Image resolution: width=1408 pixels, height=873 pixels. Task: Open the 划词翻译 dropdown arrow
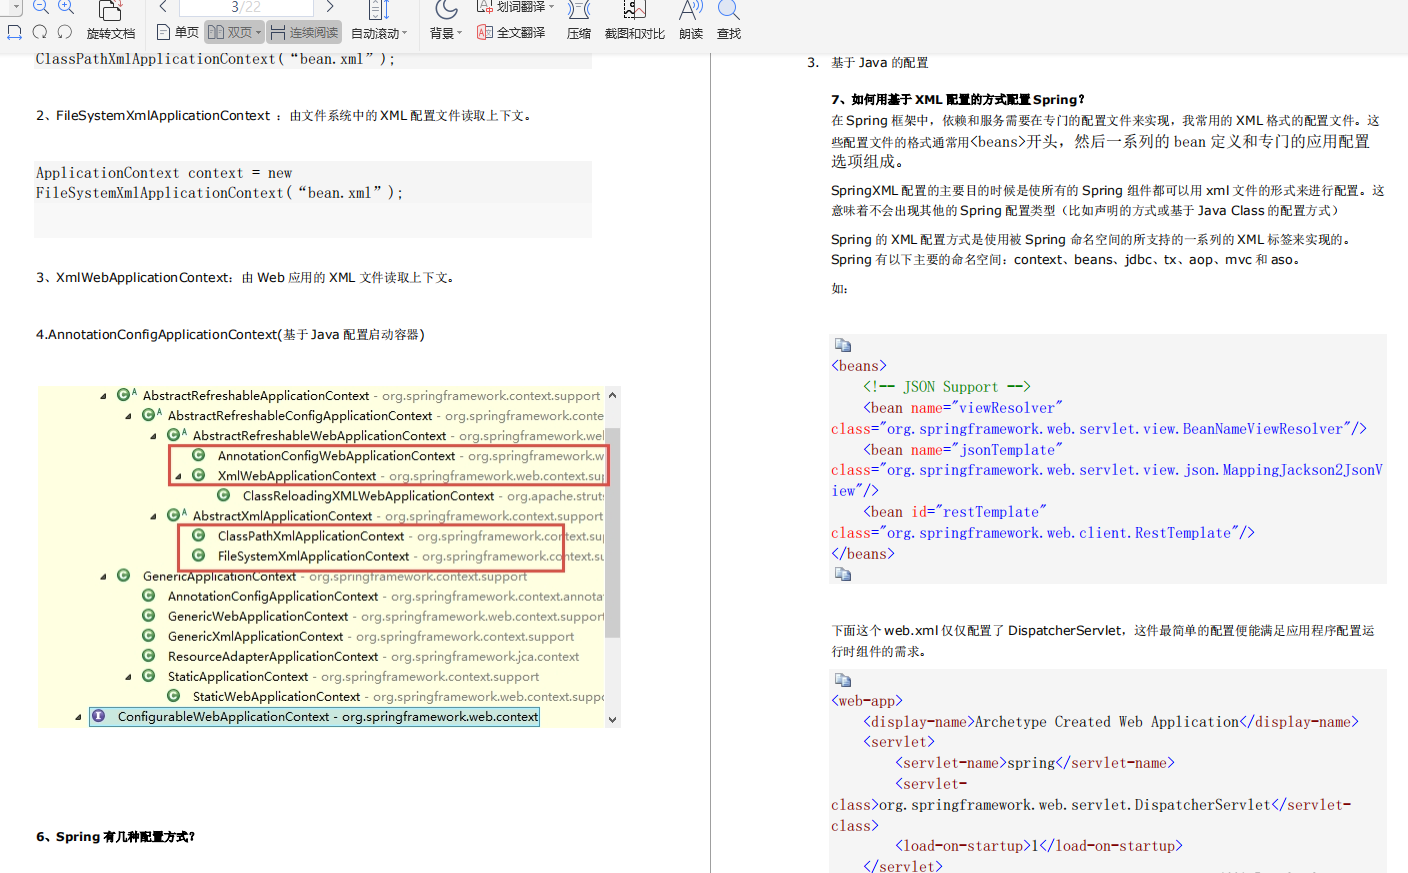pyautogui.click(x=551, y=7)
